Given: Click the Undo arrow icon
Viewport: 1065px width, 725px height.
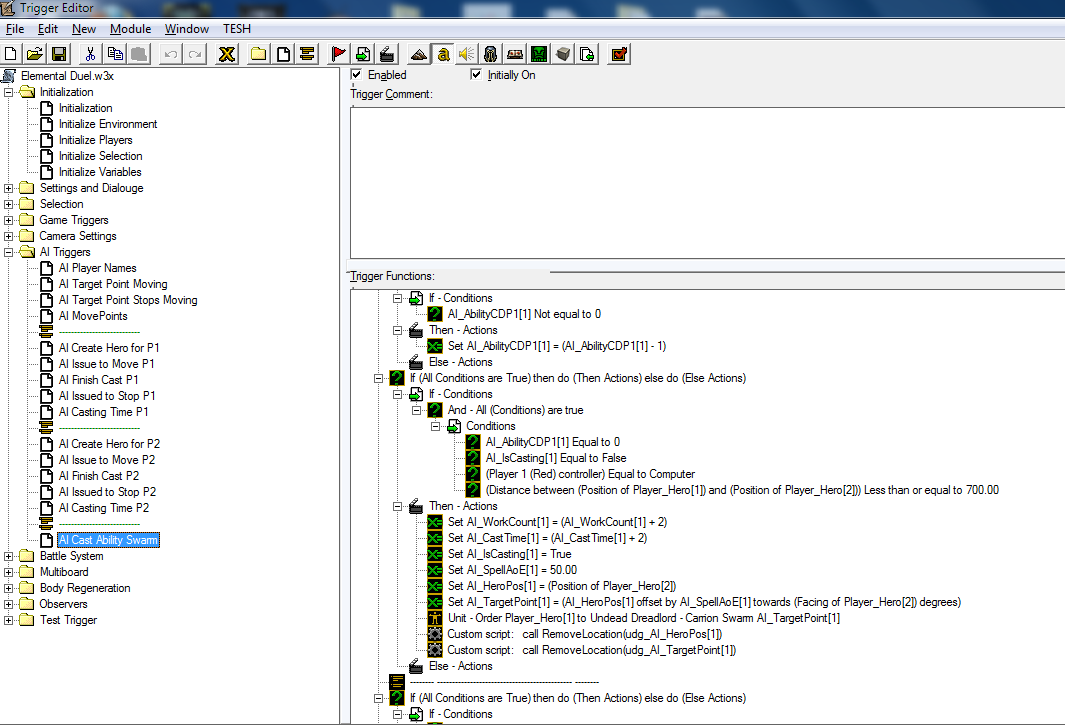Looking at the screenshot, I should click(170, 54).
